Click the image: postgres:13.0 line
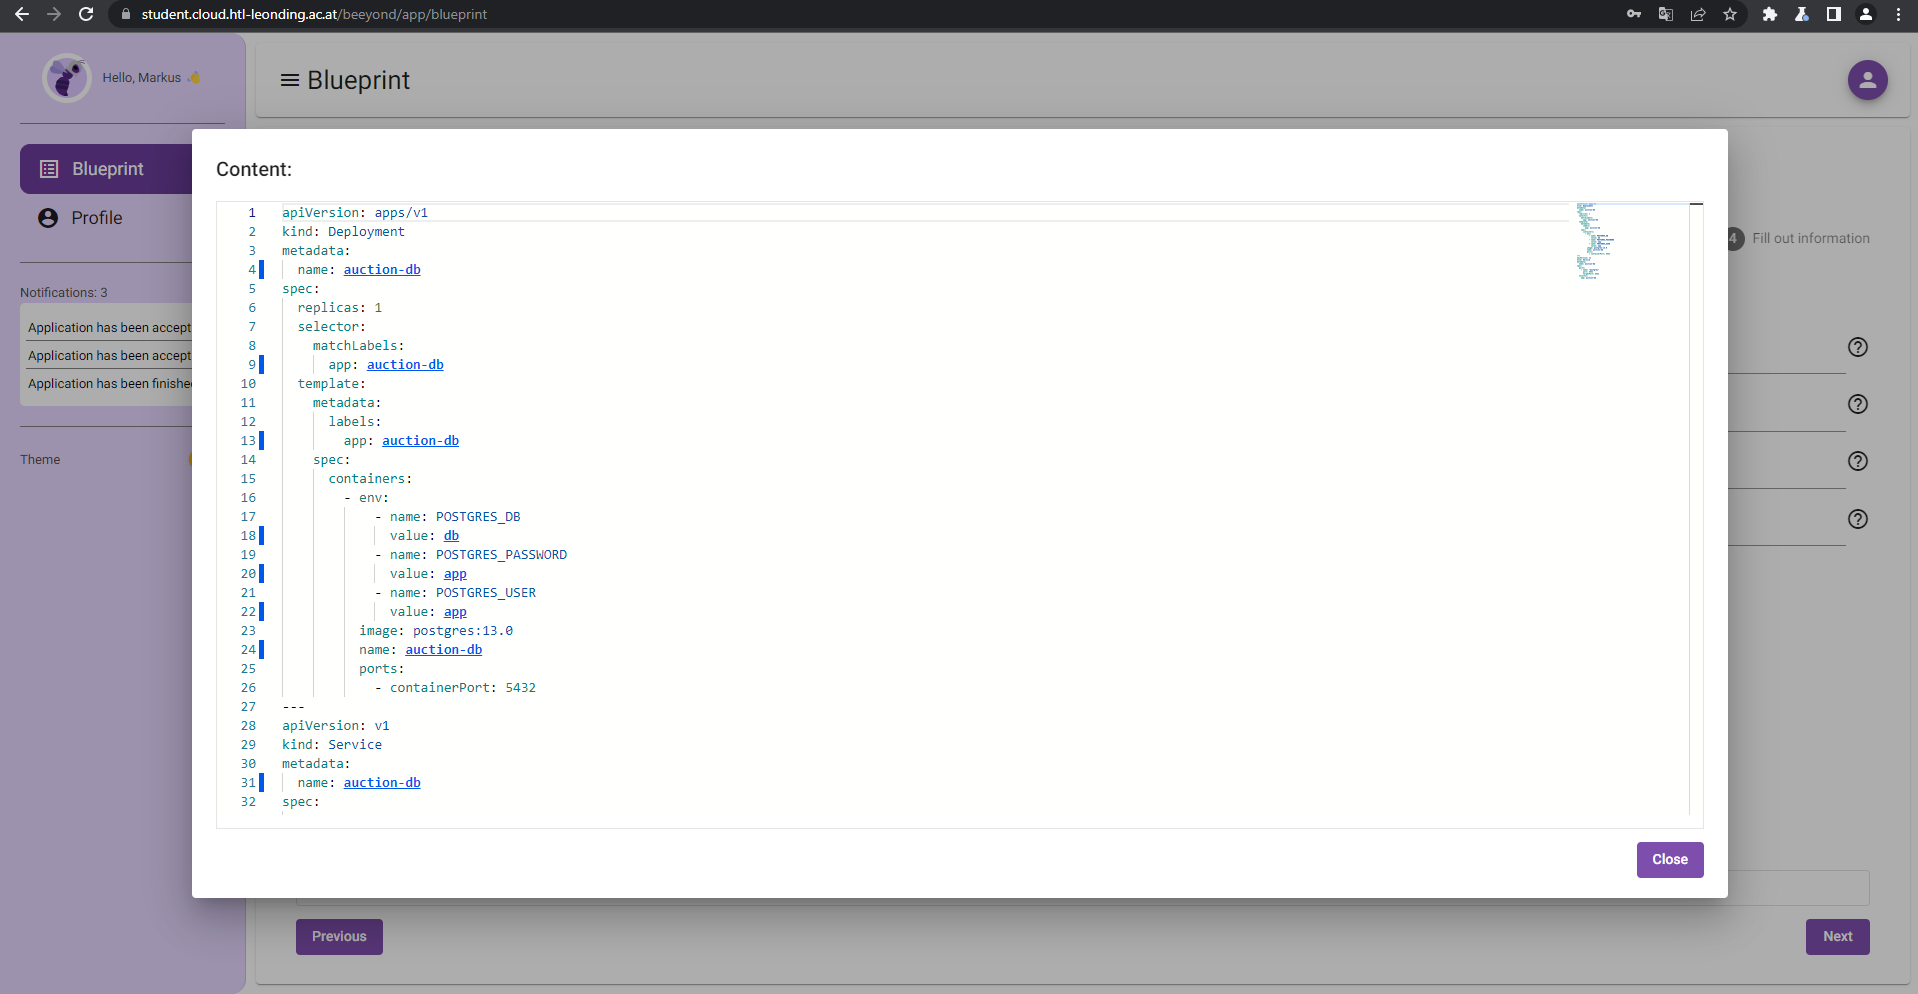Viewport: 1918px width, 994px height. pyautogui.click(x=436, y=631)
